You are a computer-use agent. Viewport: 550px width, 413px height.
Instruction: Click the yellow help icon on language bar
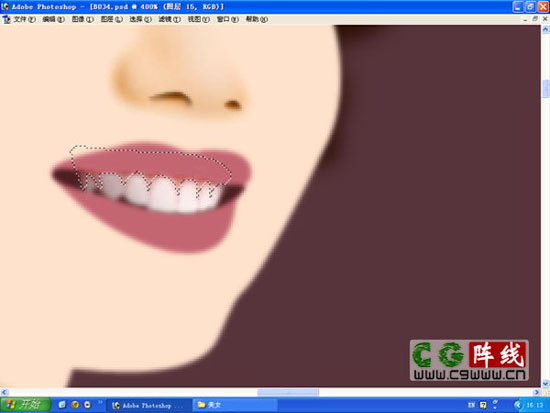click(483, 405)
